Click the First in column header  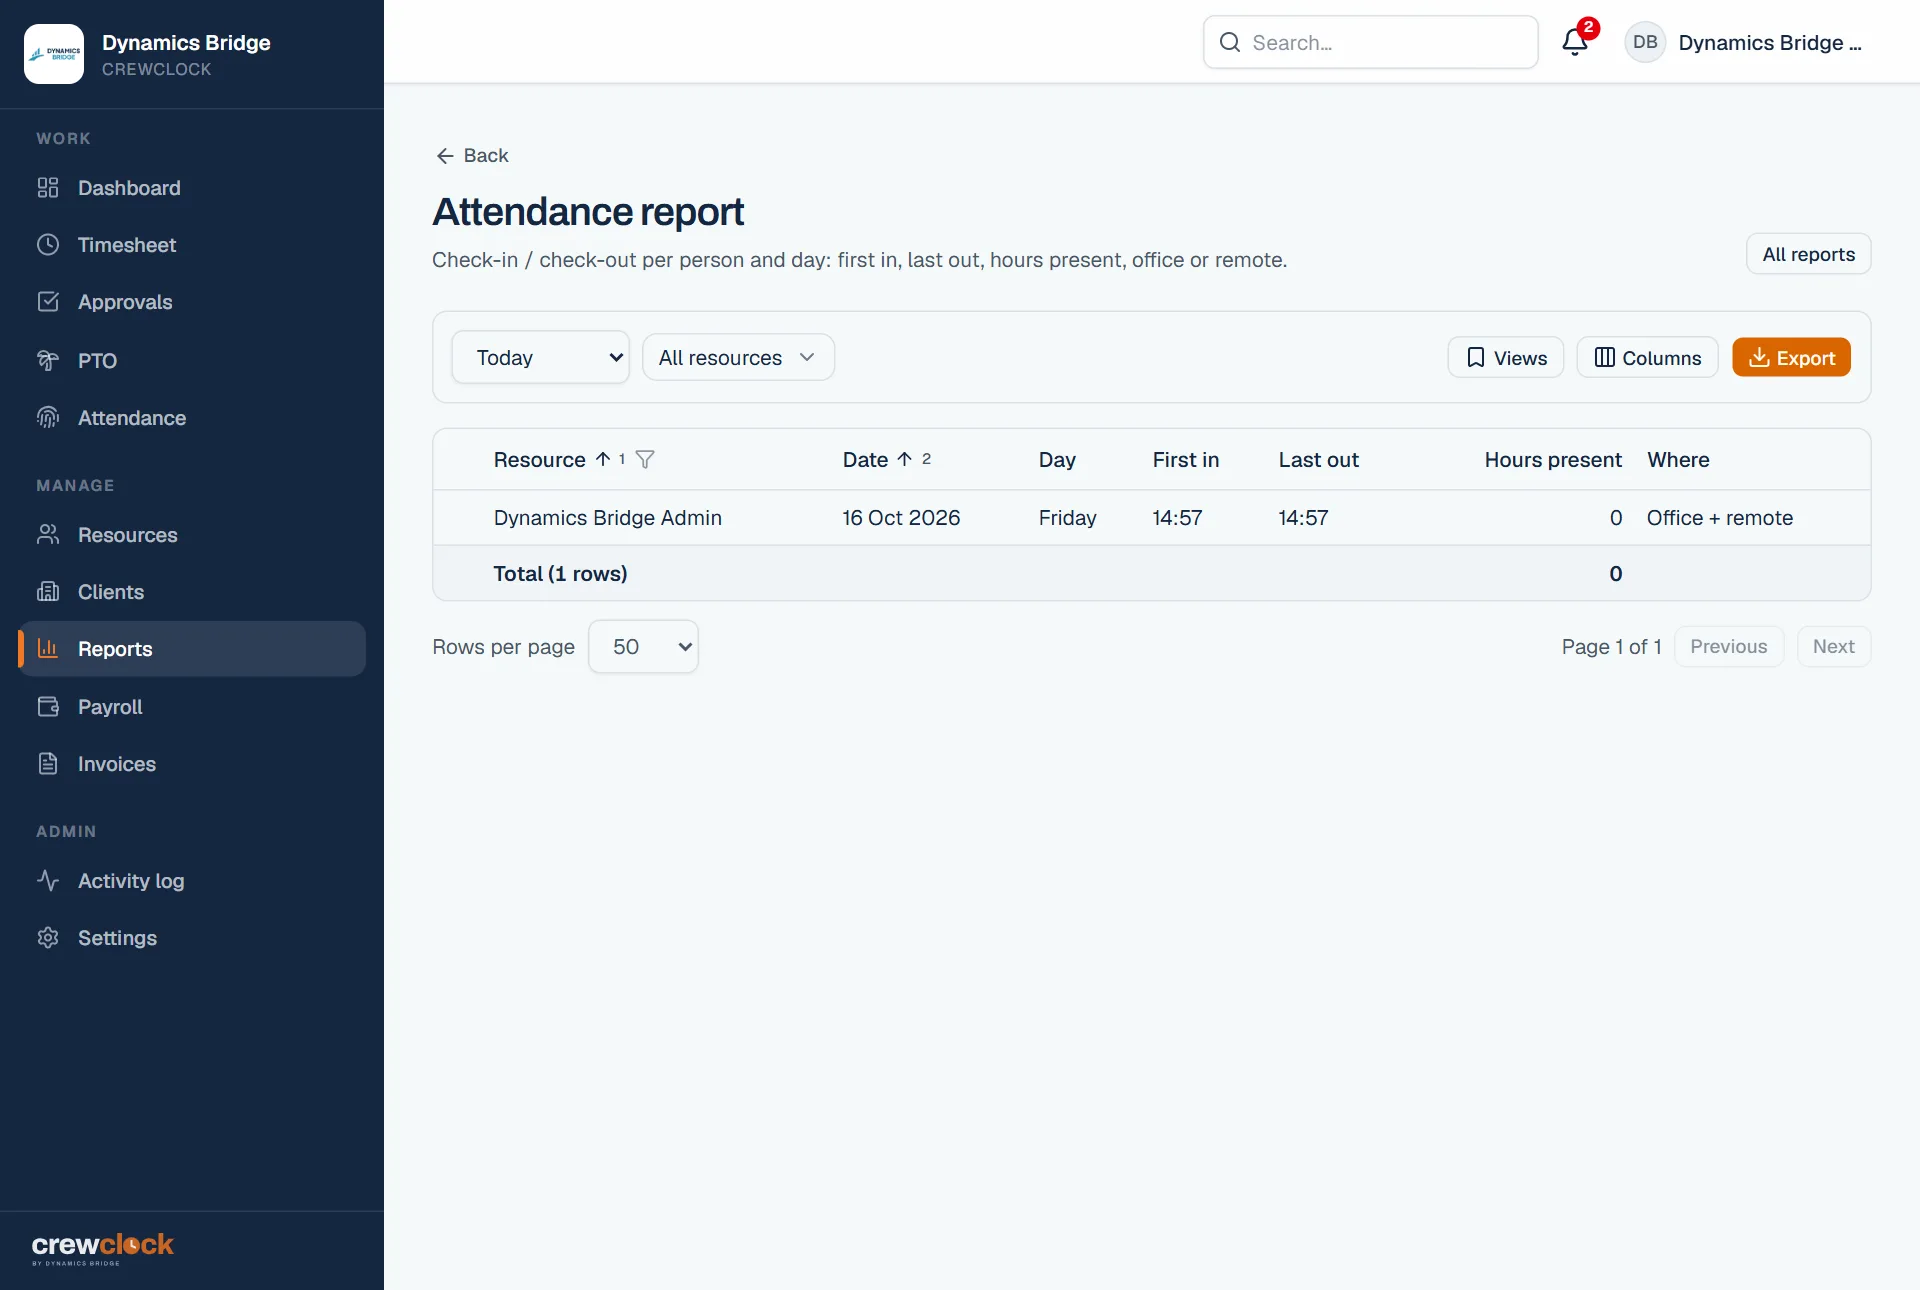click(x=1185, y=460)
